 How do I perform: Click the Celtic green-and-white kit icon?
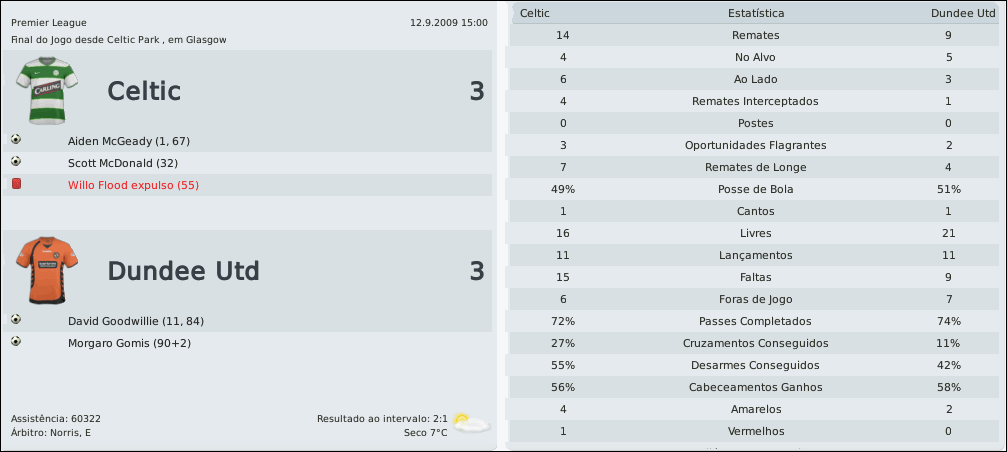[x=40, y=89]
